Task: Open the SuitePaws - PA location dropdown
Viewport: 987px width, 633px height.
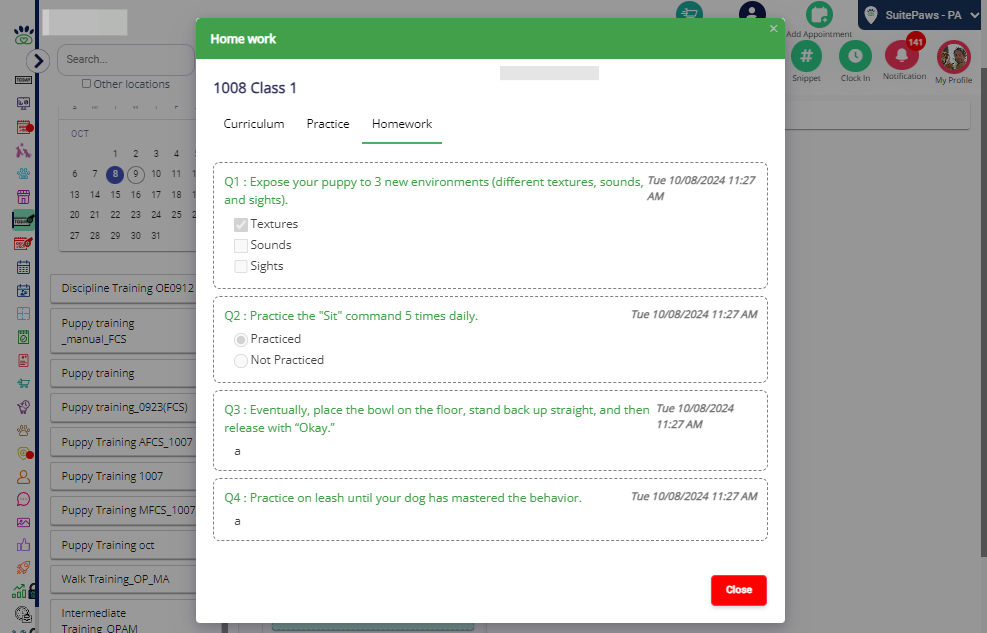Action: (922, 15)
